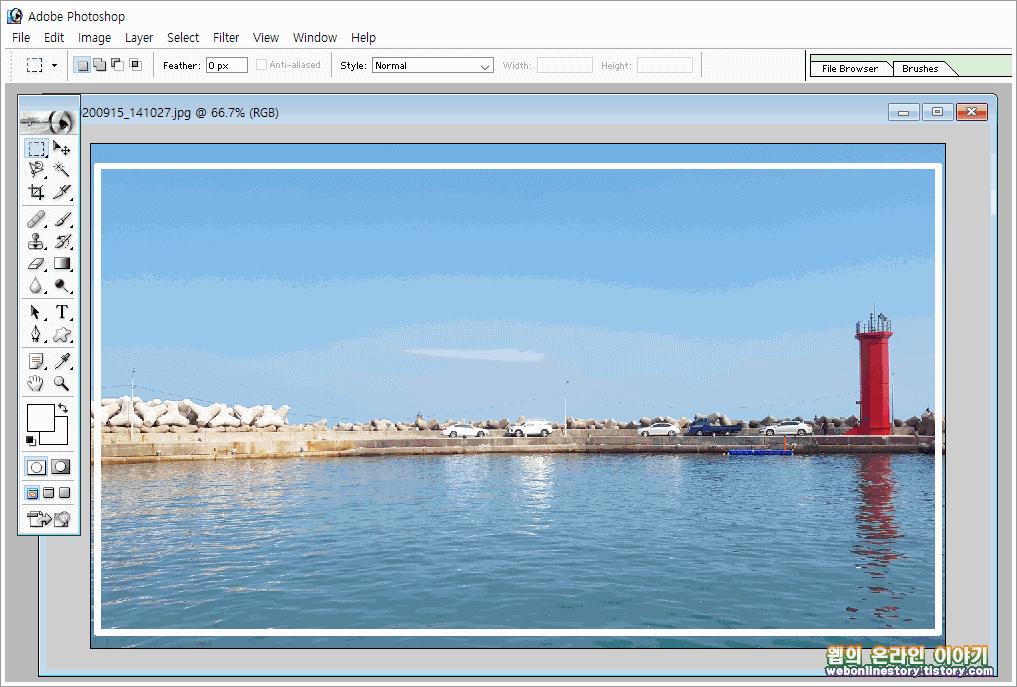Choose Intersect with Selection mode

[136, 65]
